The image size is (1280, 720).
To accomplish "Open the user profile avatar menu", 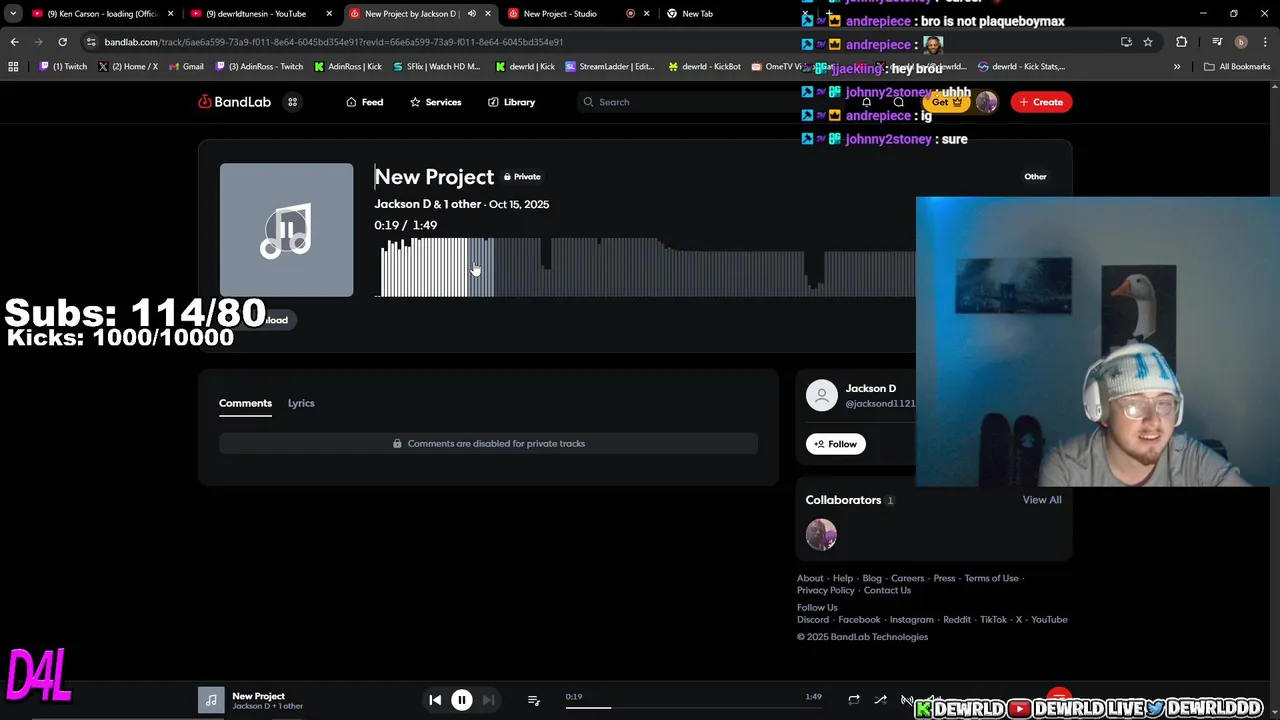I will click(x=987, y=102).
